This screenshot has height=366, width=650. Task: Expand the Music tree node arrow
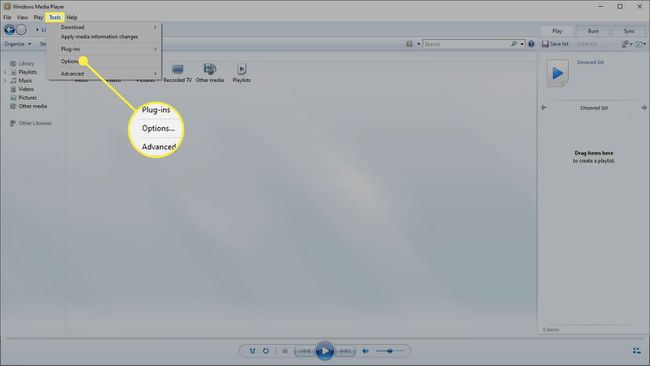click(5, 80)
